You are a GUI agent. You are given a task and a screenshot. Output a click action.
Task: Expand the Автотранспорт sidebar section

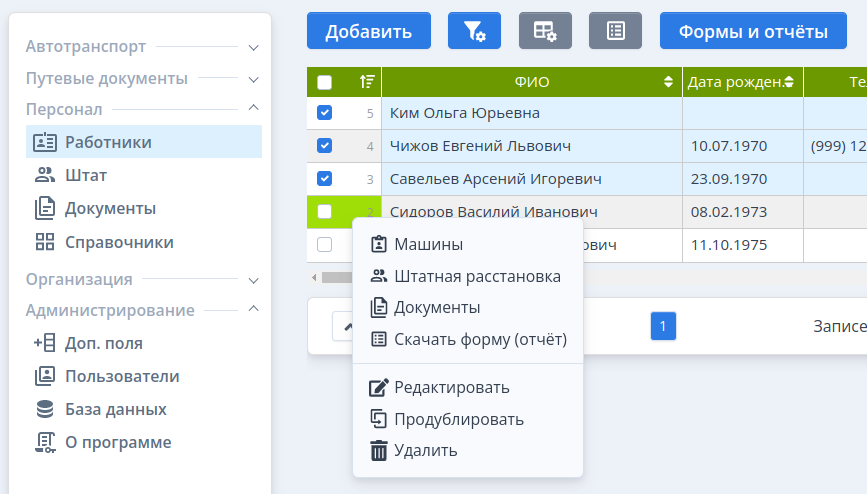pos(253,47)
